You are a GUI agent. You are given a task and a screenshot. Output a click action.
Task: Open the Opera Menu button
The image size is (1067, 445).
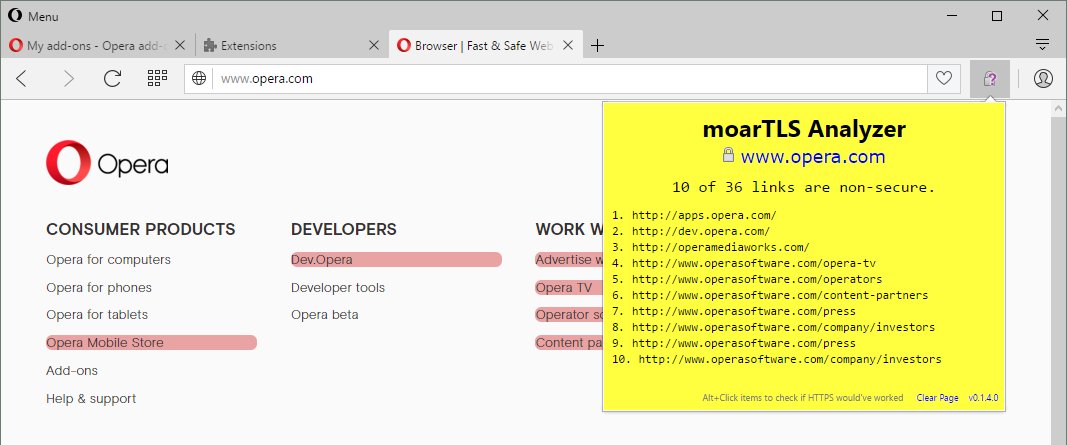click(33, 16)
